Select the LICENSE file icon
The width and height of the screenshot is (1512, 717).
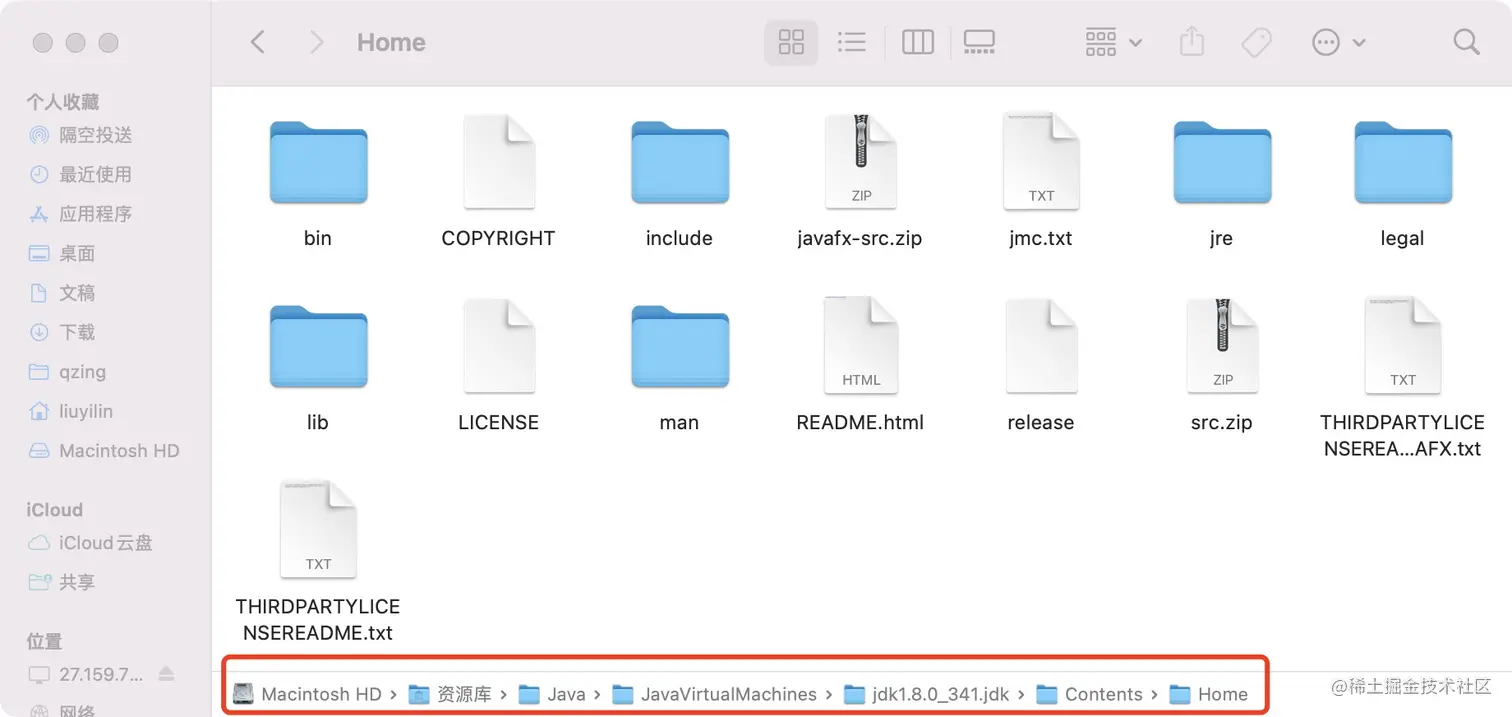[499, 346]
